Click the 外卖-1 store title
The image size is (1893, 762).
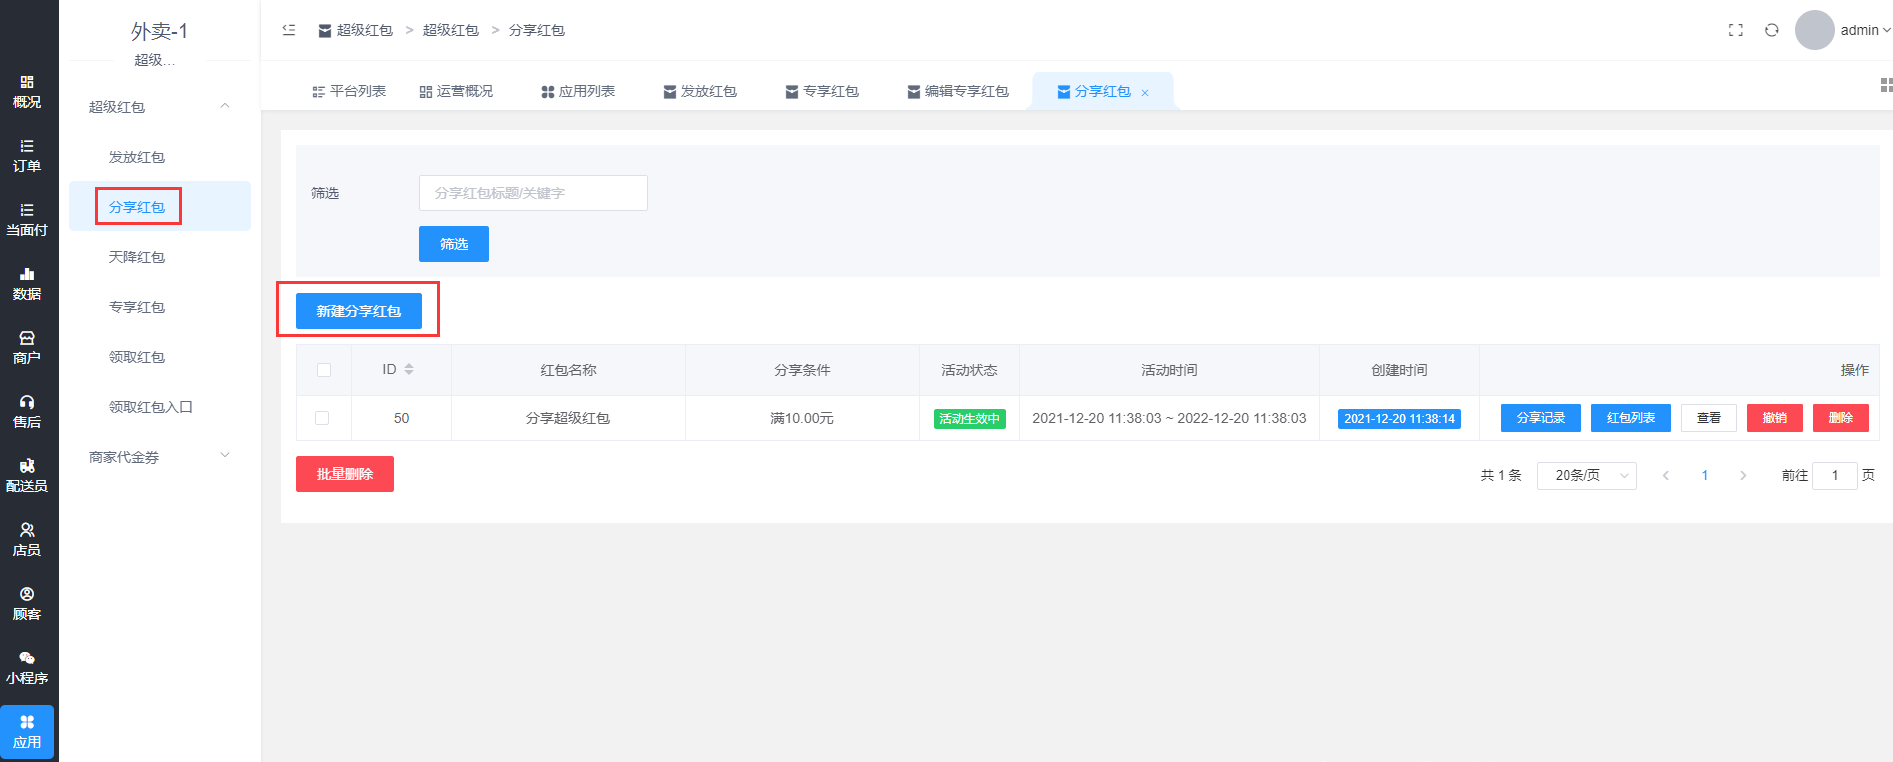159,32
